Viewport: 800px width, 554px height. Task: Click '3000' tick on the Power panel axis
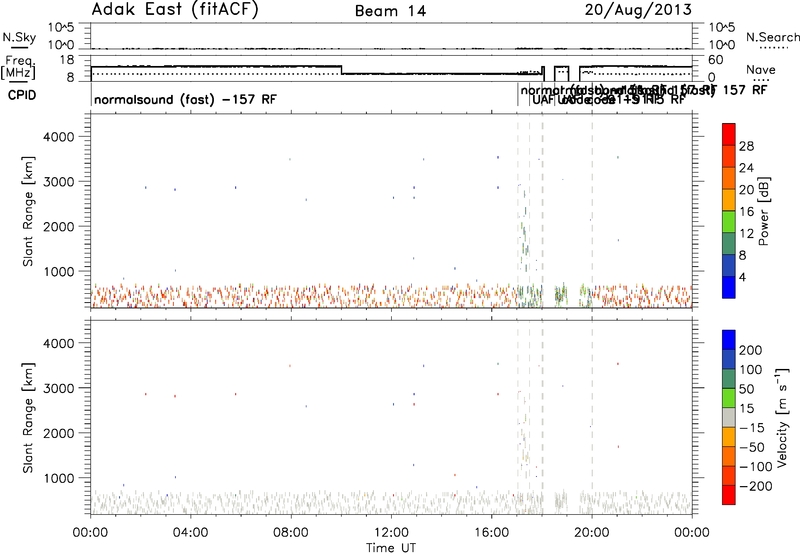(x=58, y=182)
